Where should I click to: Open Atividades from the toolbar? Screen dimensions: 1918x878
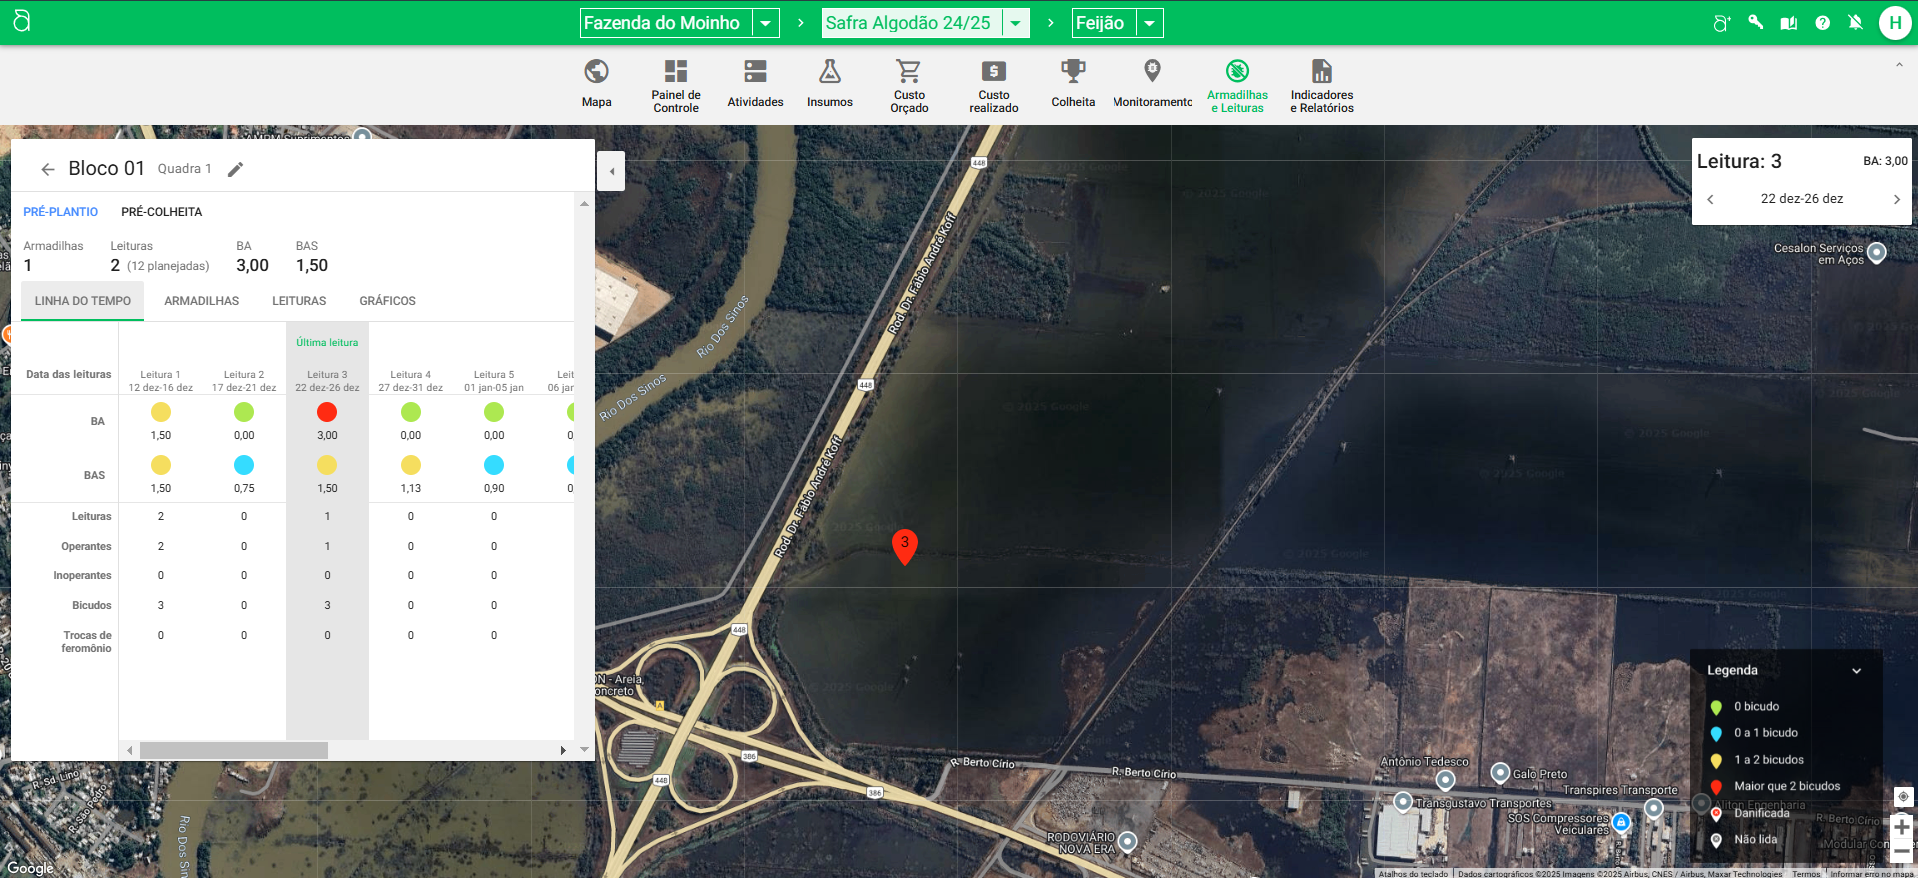point(755,72)
